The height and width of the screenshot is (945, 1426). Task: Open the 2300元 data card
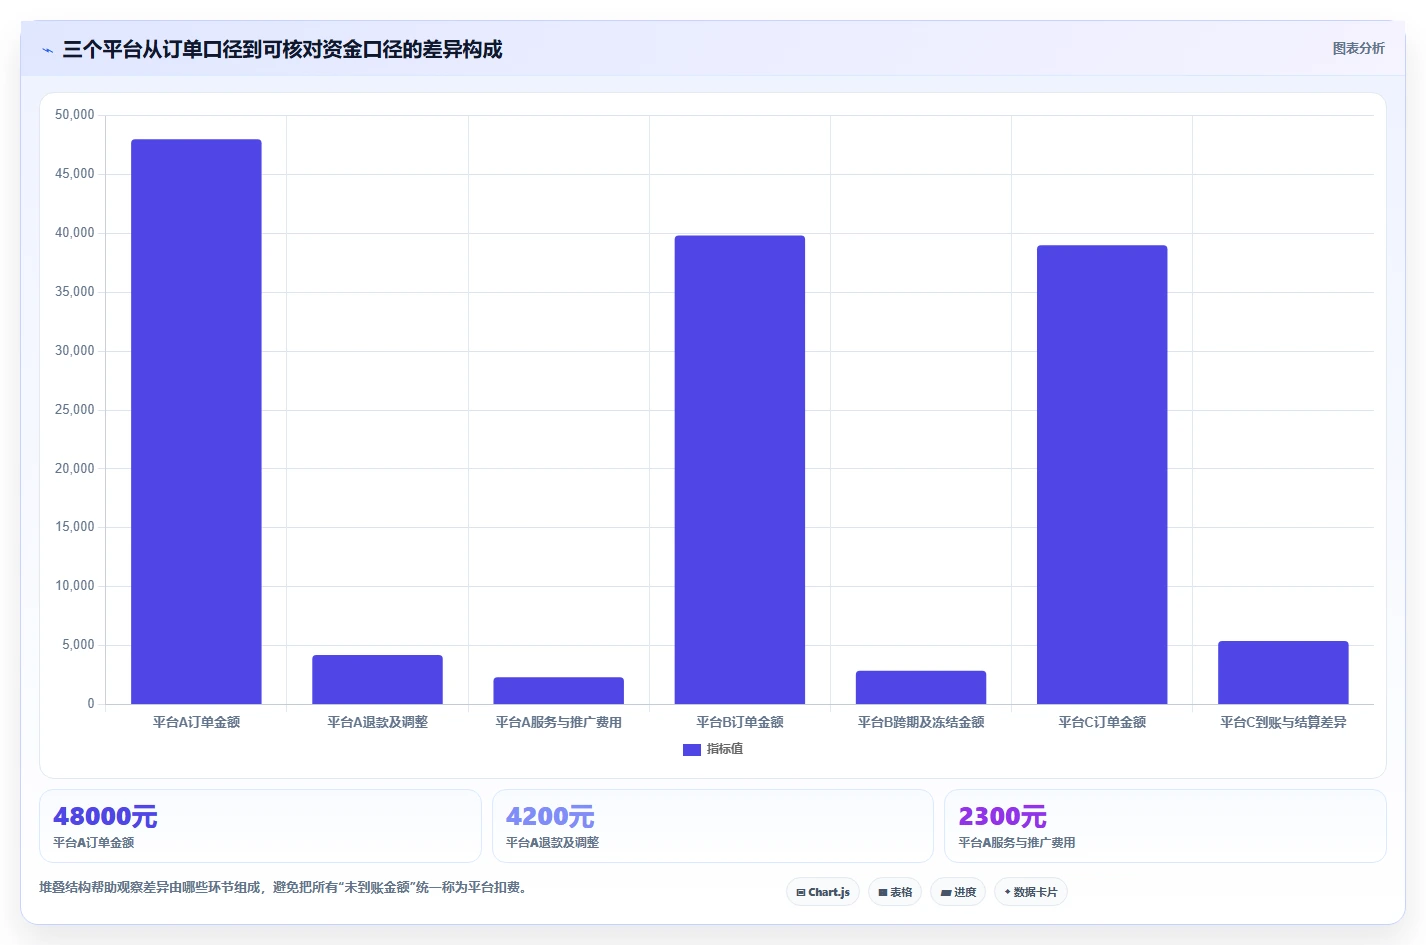click(1165, 826)
